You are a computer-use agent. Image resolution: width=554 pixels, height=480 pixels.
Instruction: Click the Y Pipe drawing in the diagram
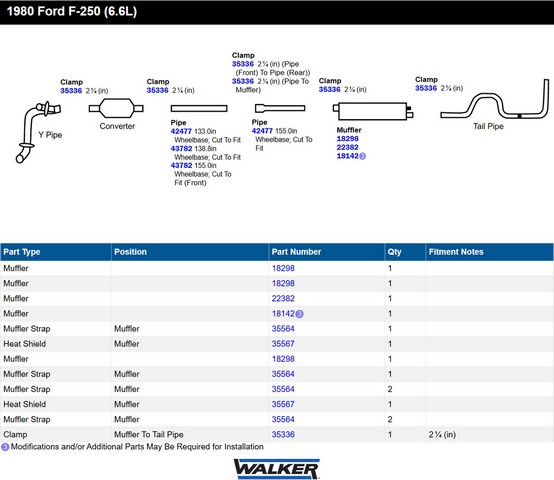[x=37, y=132]
